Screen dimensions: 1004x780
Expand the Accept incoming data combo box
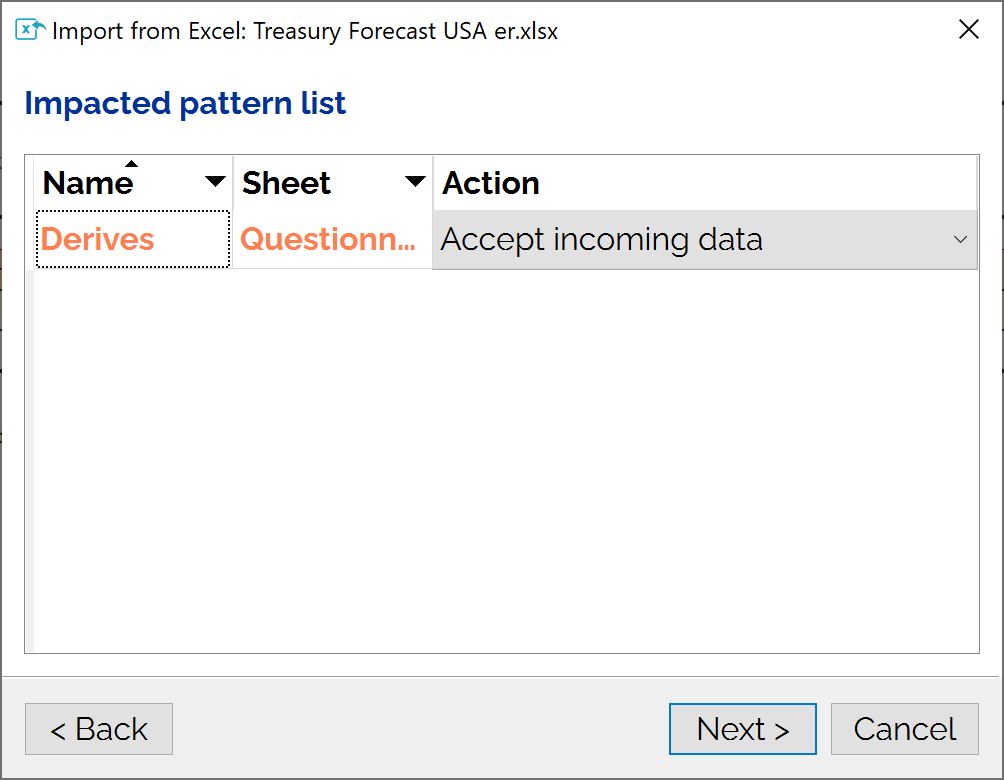pos(705,240)
